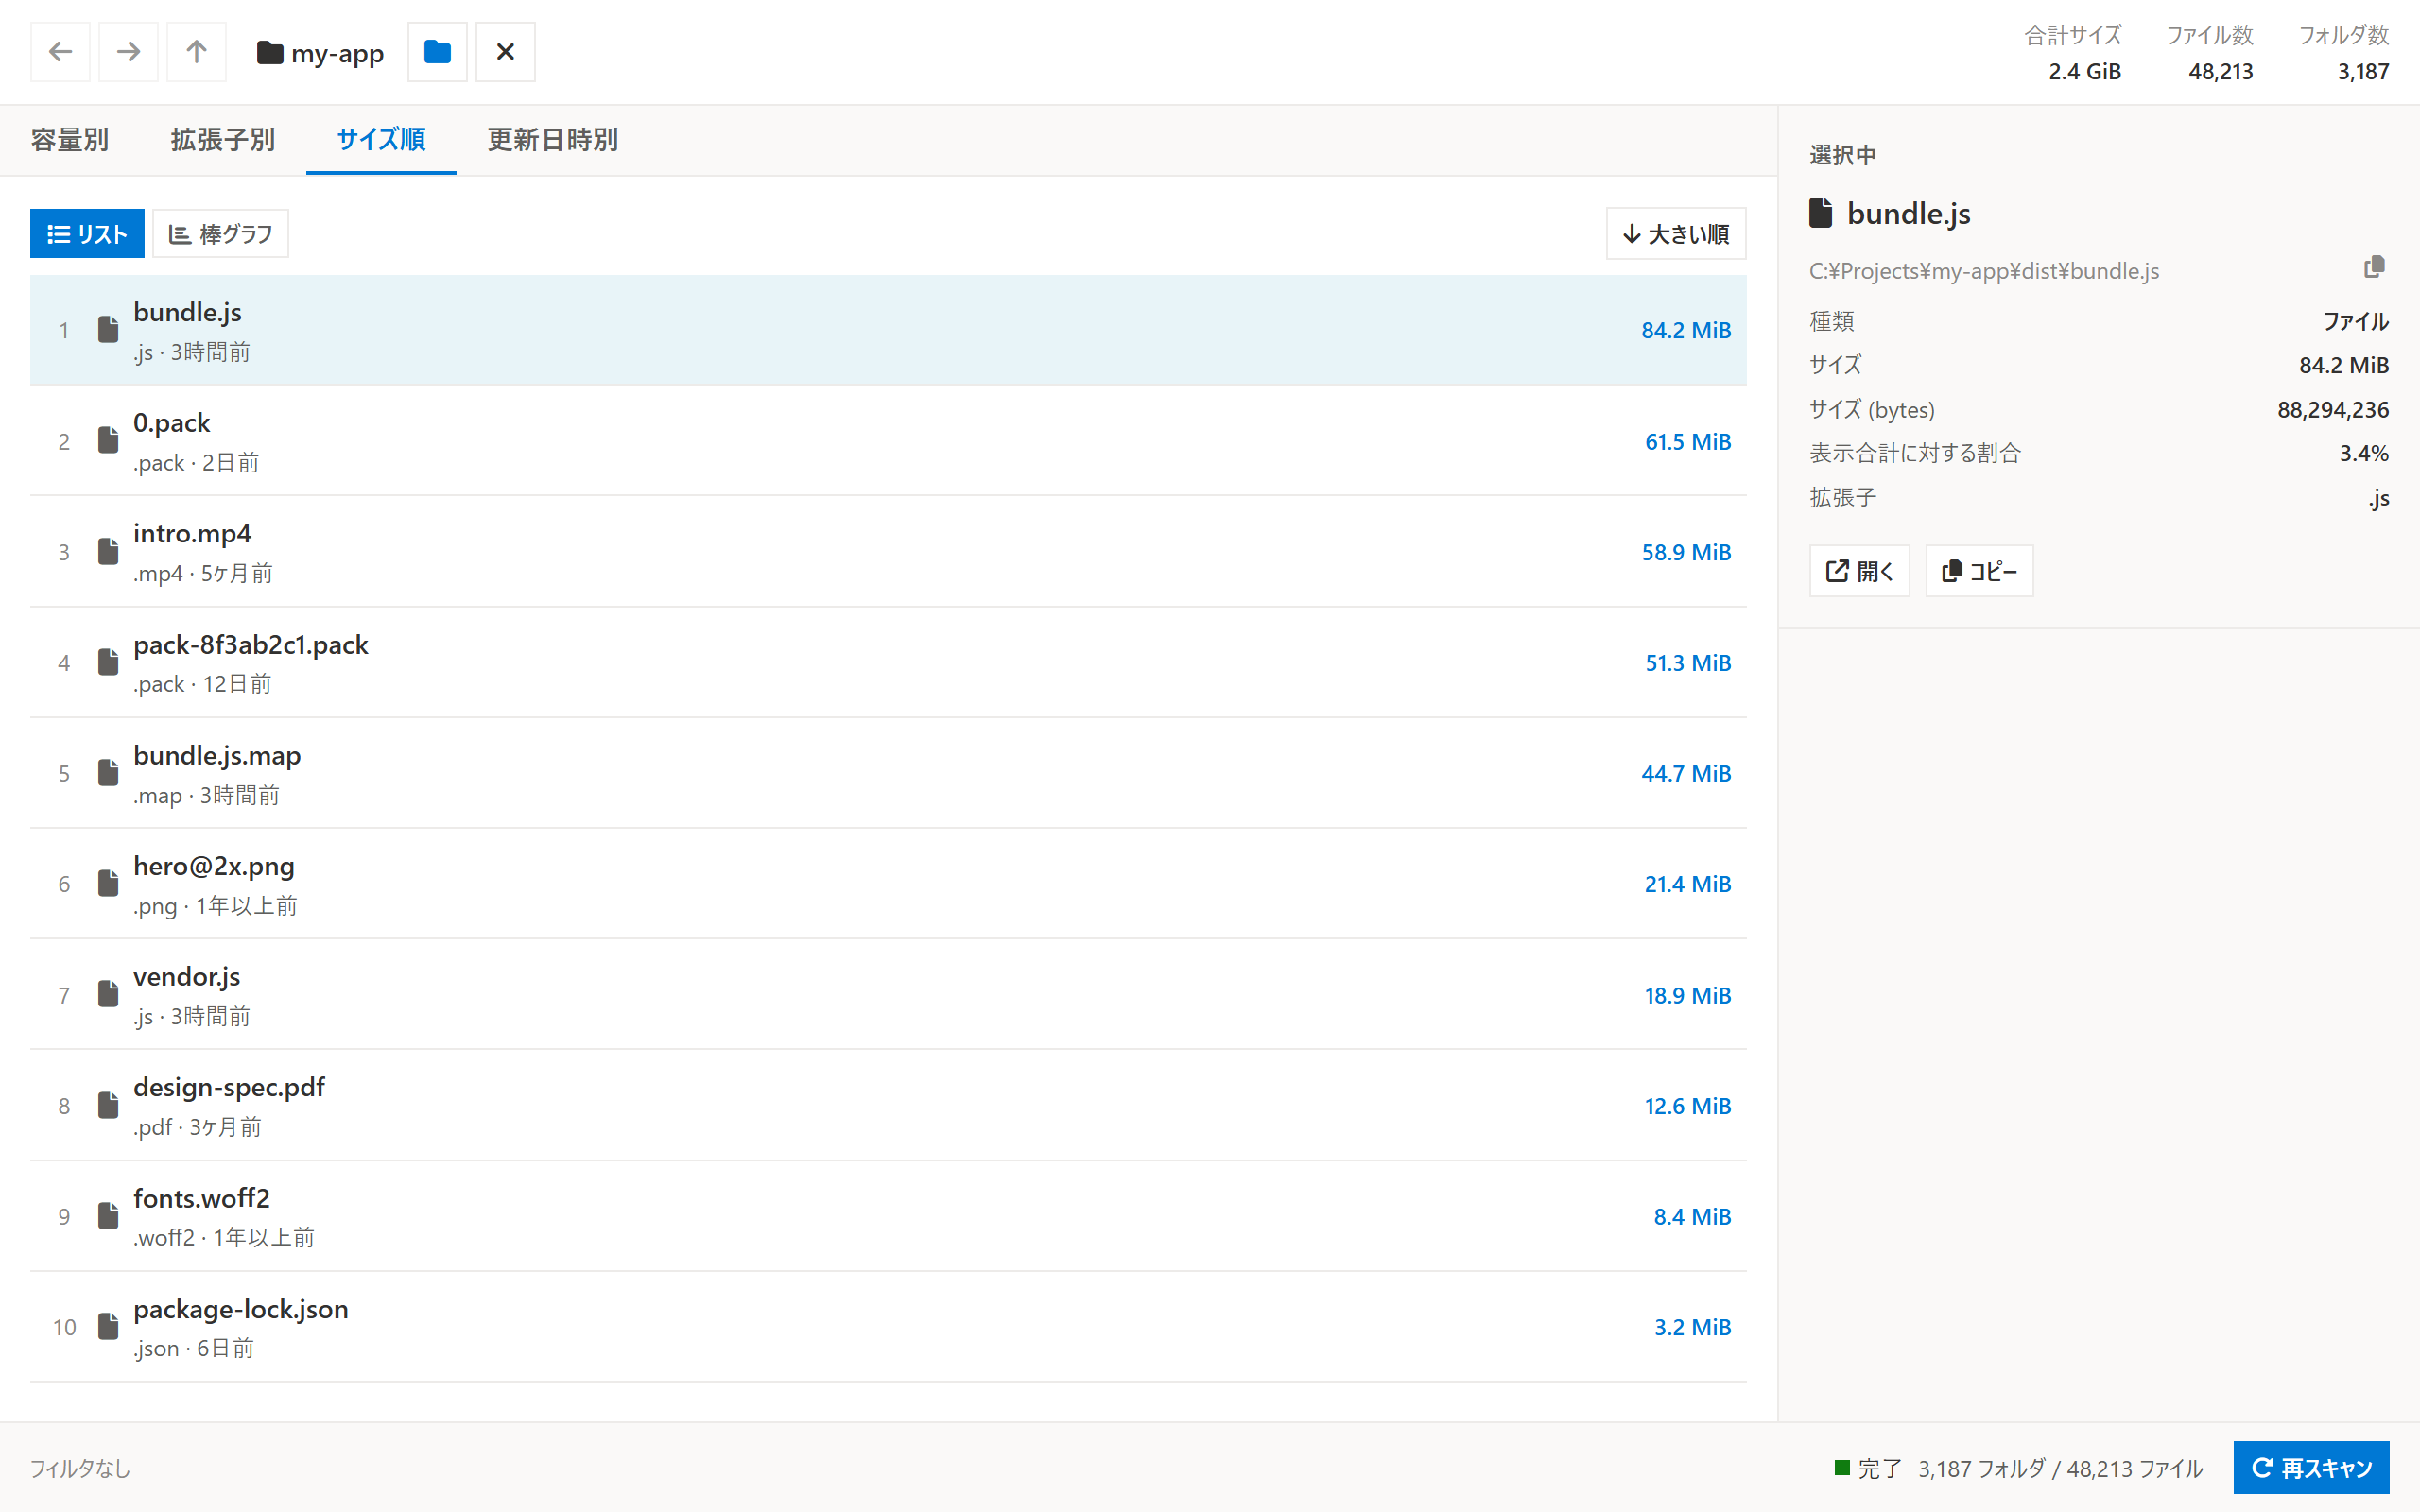Click 21.4 MiB size value

point(1688,884)
